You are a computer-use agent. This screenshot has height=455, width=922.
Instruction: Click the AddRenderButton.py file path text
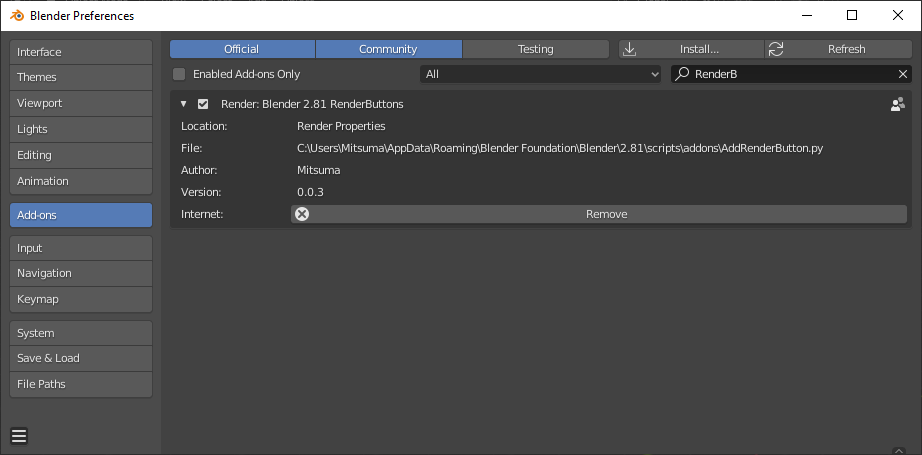560,148
